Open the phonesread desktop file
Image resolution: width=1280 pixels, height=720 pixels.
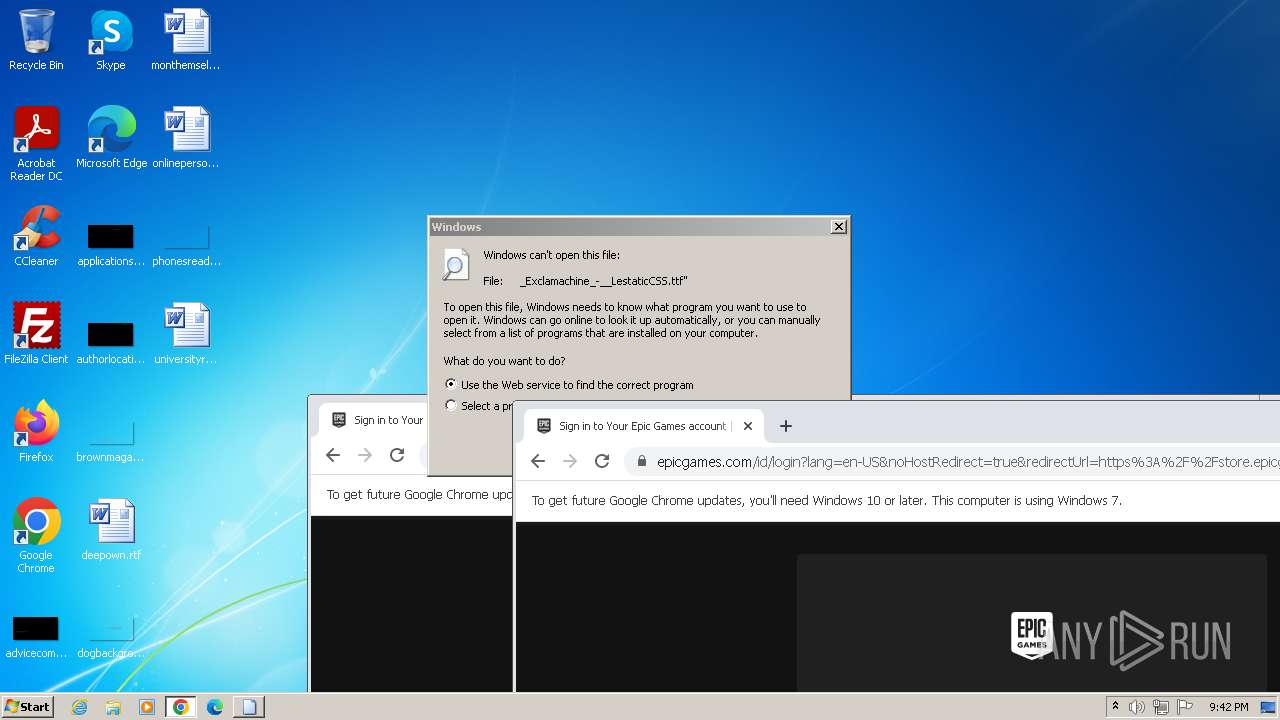coord(186,245)
